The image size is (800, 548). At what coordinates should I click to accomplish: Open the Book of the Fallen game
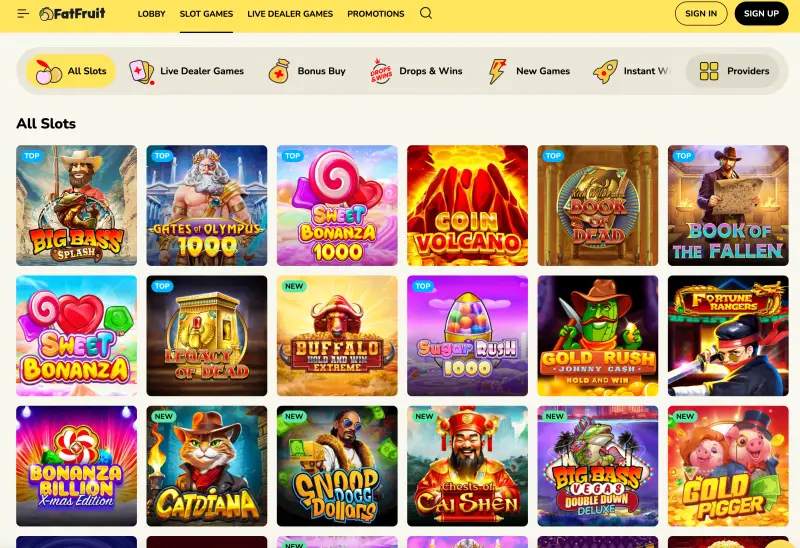(x=728, y=206)
